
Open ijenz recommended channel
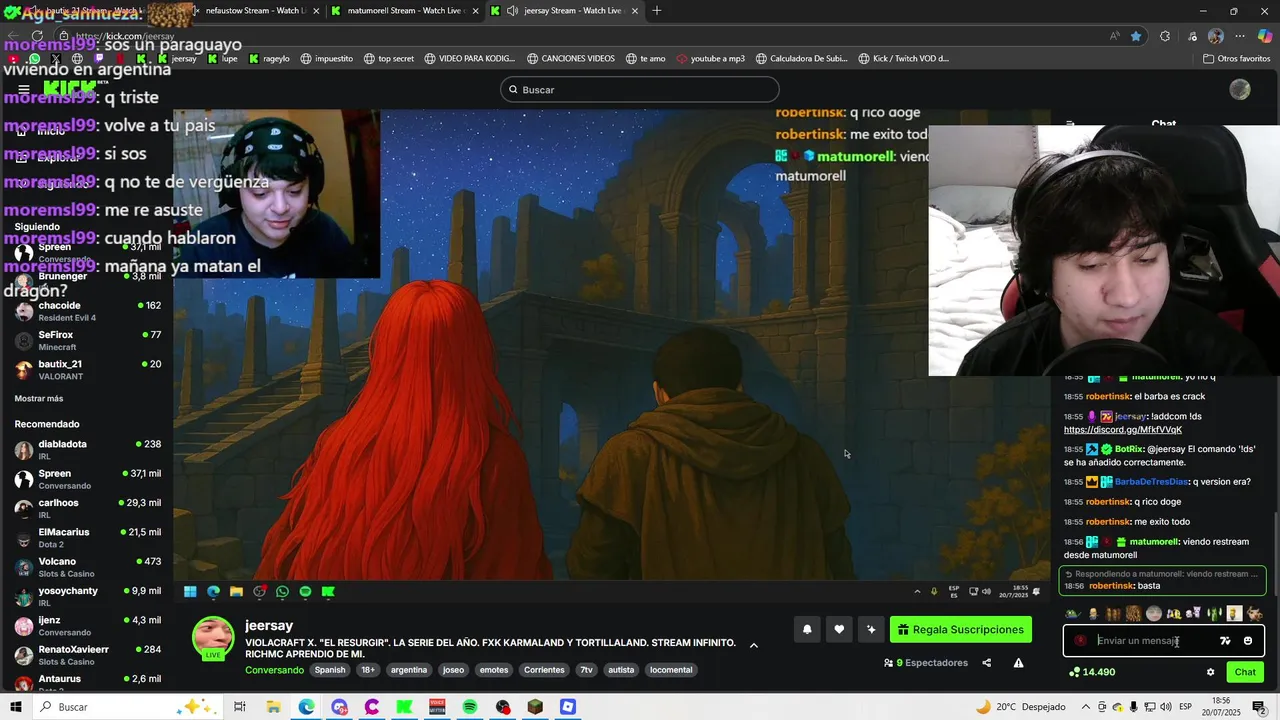(x=87, y=626)
